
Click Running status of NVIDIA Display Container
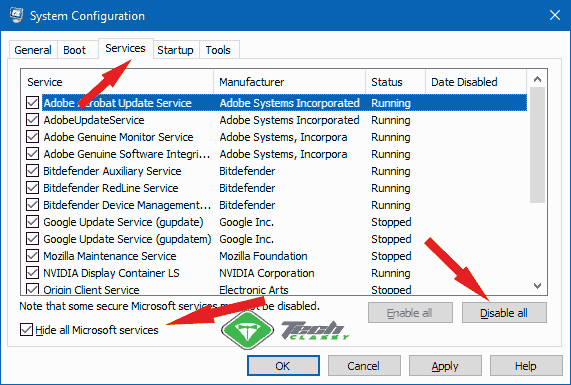(x=391, y=273)
